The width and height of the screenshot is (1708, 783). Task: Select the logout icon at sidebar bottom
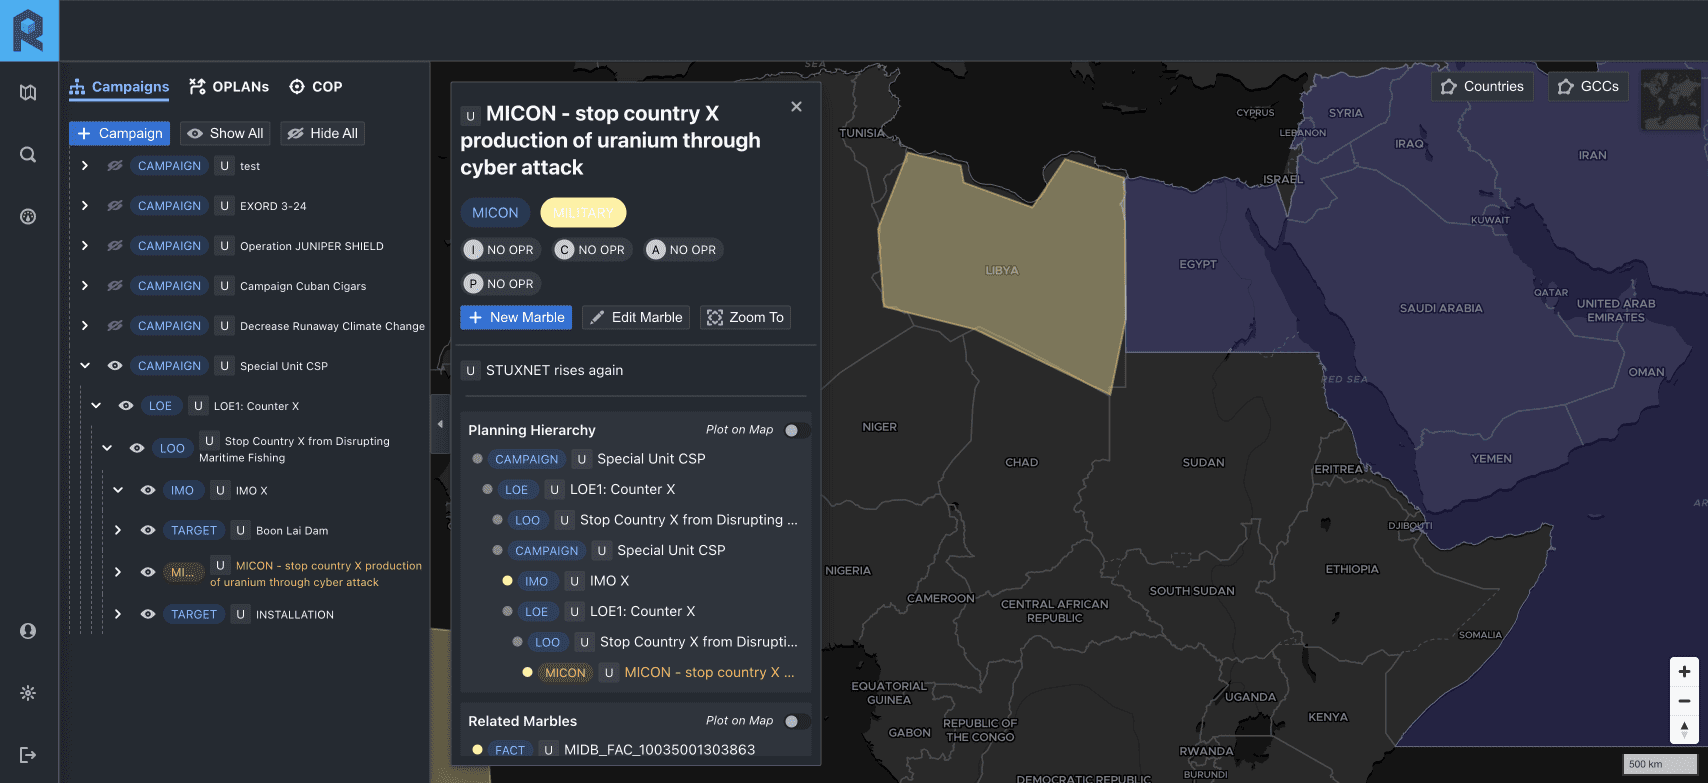(x=28, y=755)
